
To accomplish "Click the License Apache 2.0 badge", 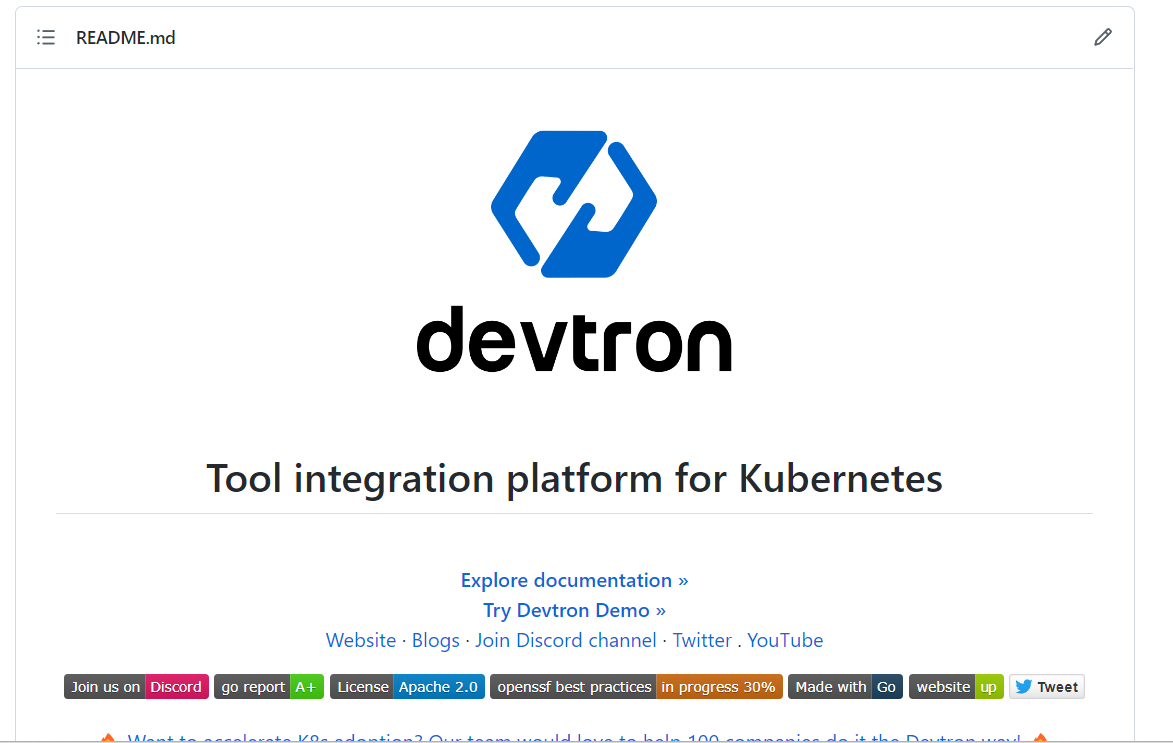I will tap(407, 687).
